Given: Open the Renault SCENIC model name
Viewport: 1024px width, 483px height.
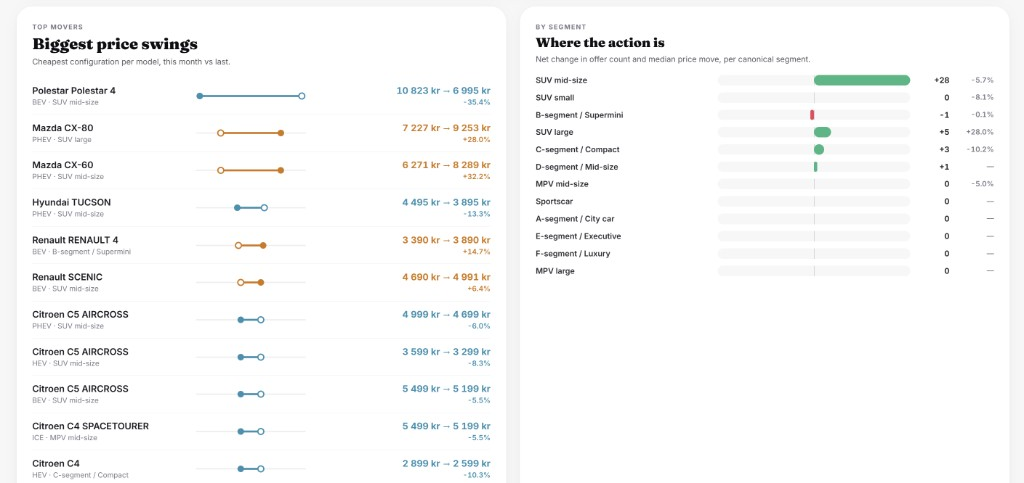Looking at the screenshot, I should pos(67,277).
